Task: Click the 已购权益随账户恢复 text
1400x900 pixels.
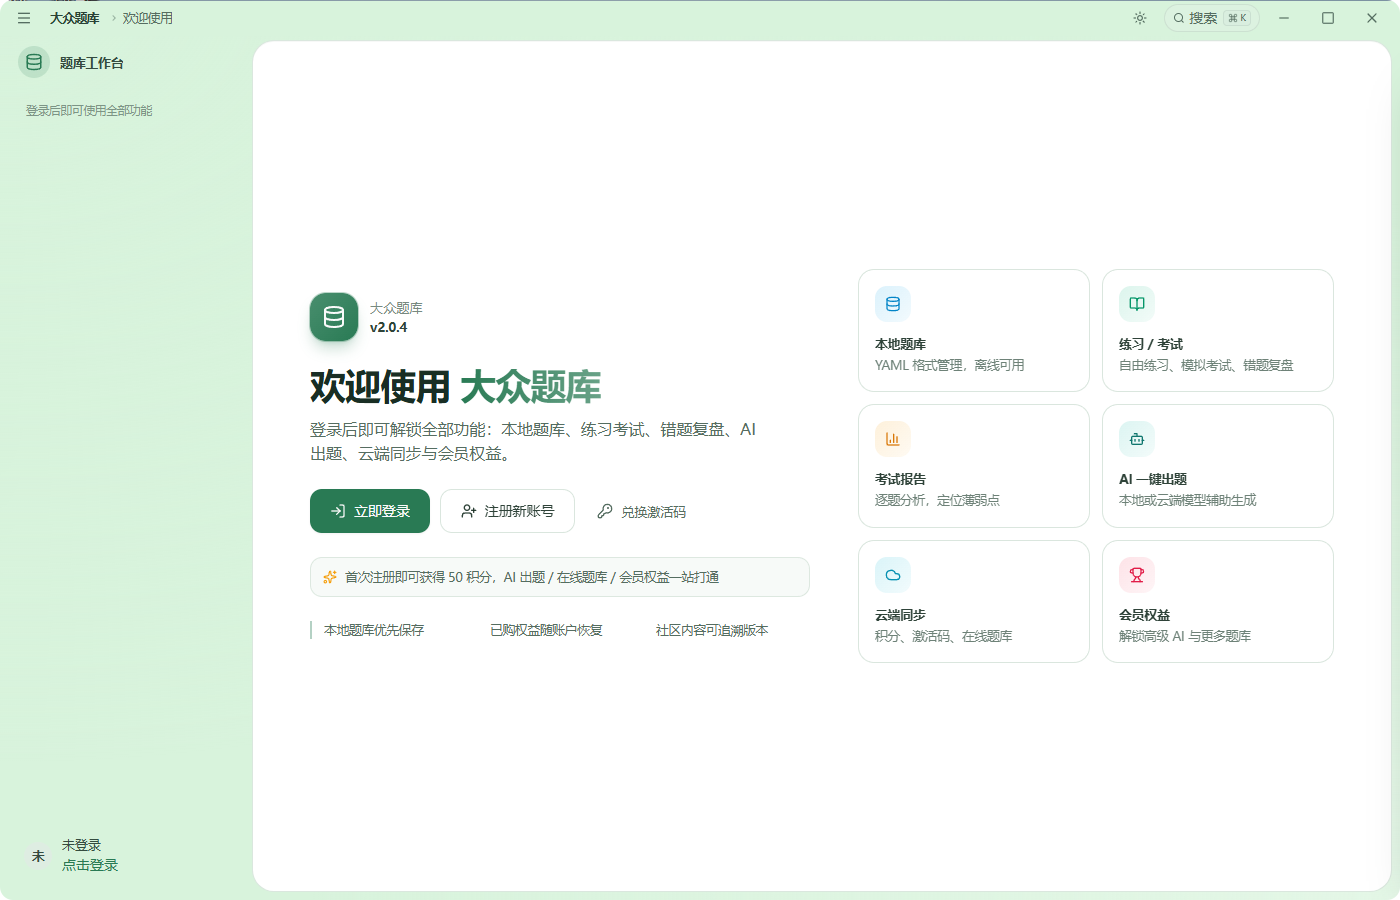Action: pyautogui.click(x=546, y=630)
